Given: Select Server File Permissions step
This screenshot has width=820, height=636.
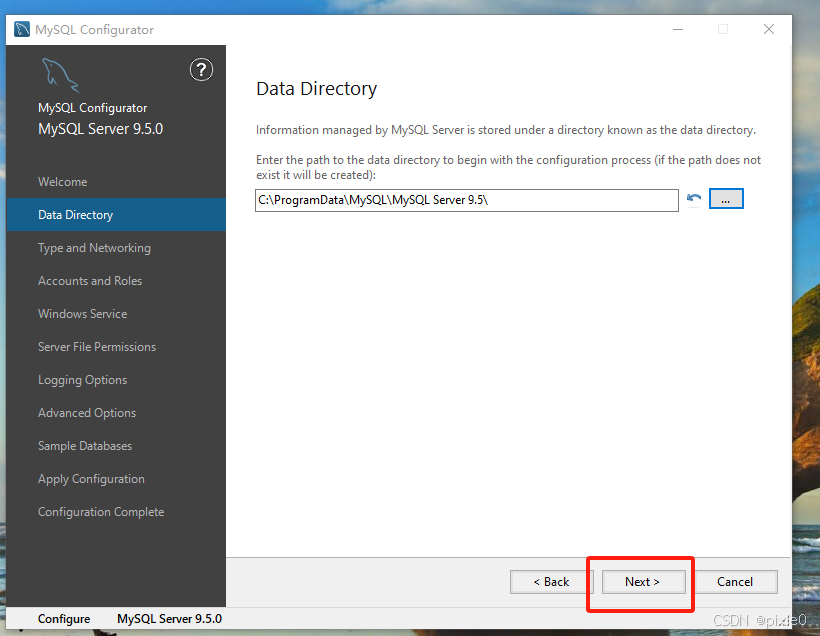Looking at the screenshot, I should point(116,346).
